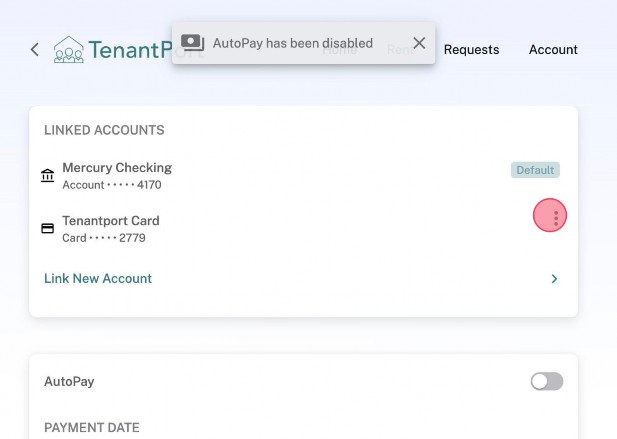Click the AutoPay has been disabled message
The height and width of the screenshot is (439, 617).
tap(292, 43)
